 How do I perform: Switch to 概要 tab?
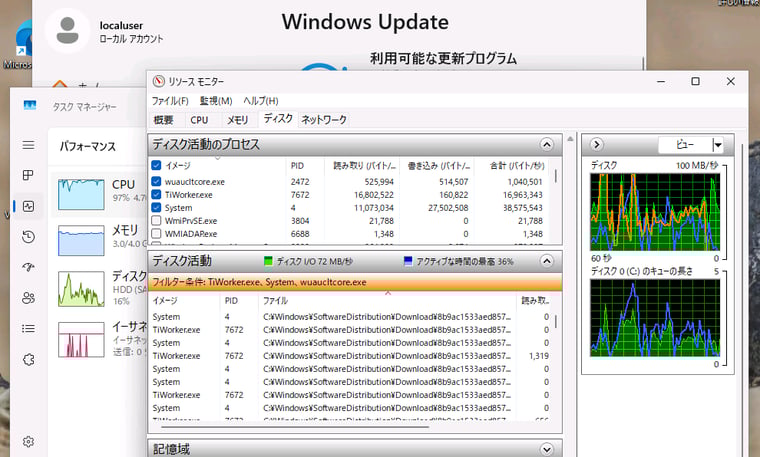[163, 120]
